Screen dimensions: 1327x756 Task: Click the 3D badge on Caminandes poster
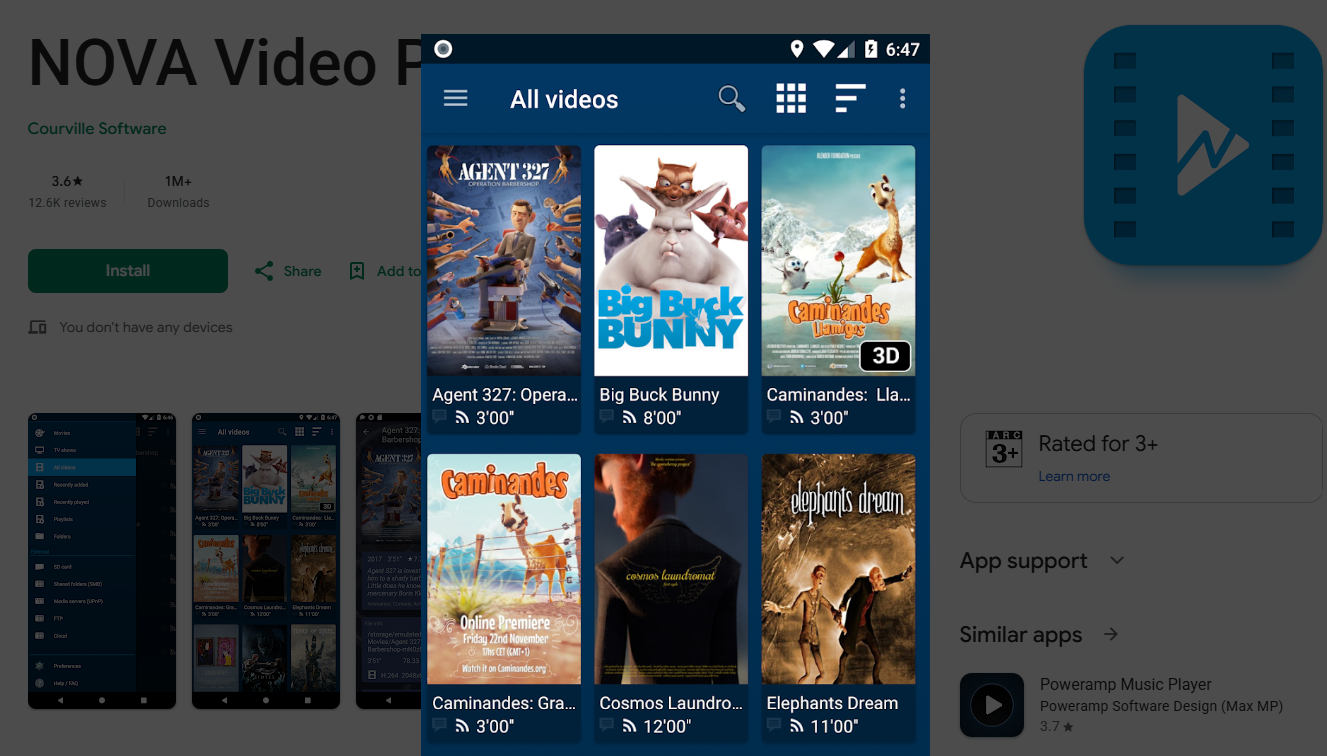(x=885, y=356)
